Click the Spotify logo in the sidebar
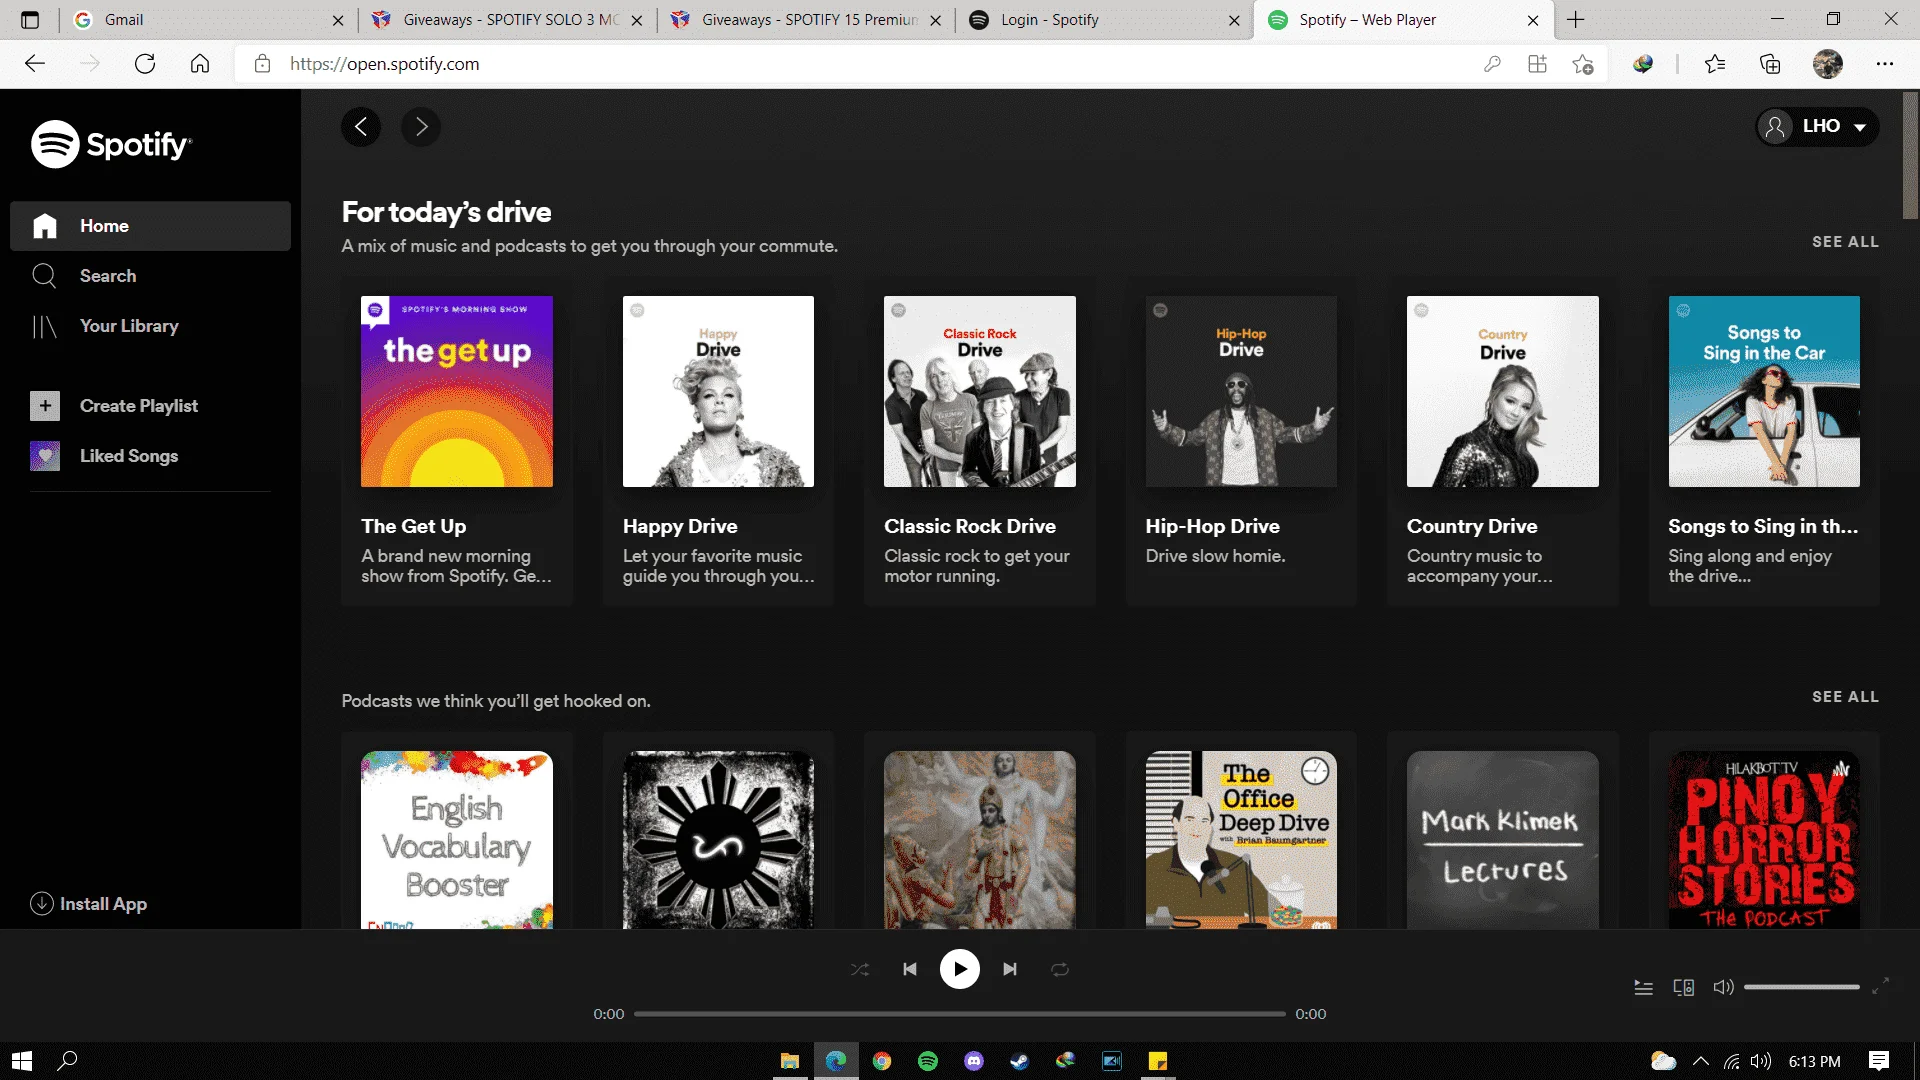This screenshot has width=1920, height=1080. click(111, 145)
